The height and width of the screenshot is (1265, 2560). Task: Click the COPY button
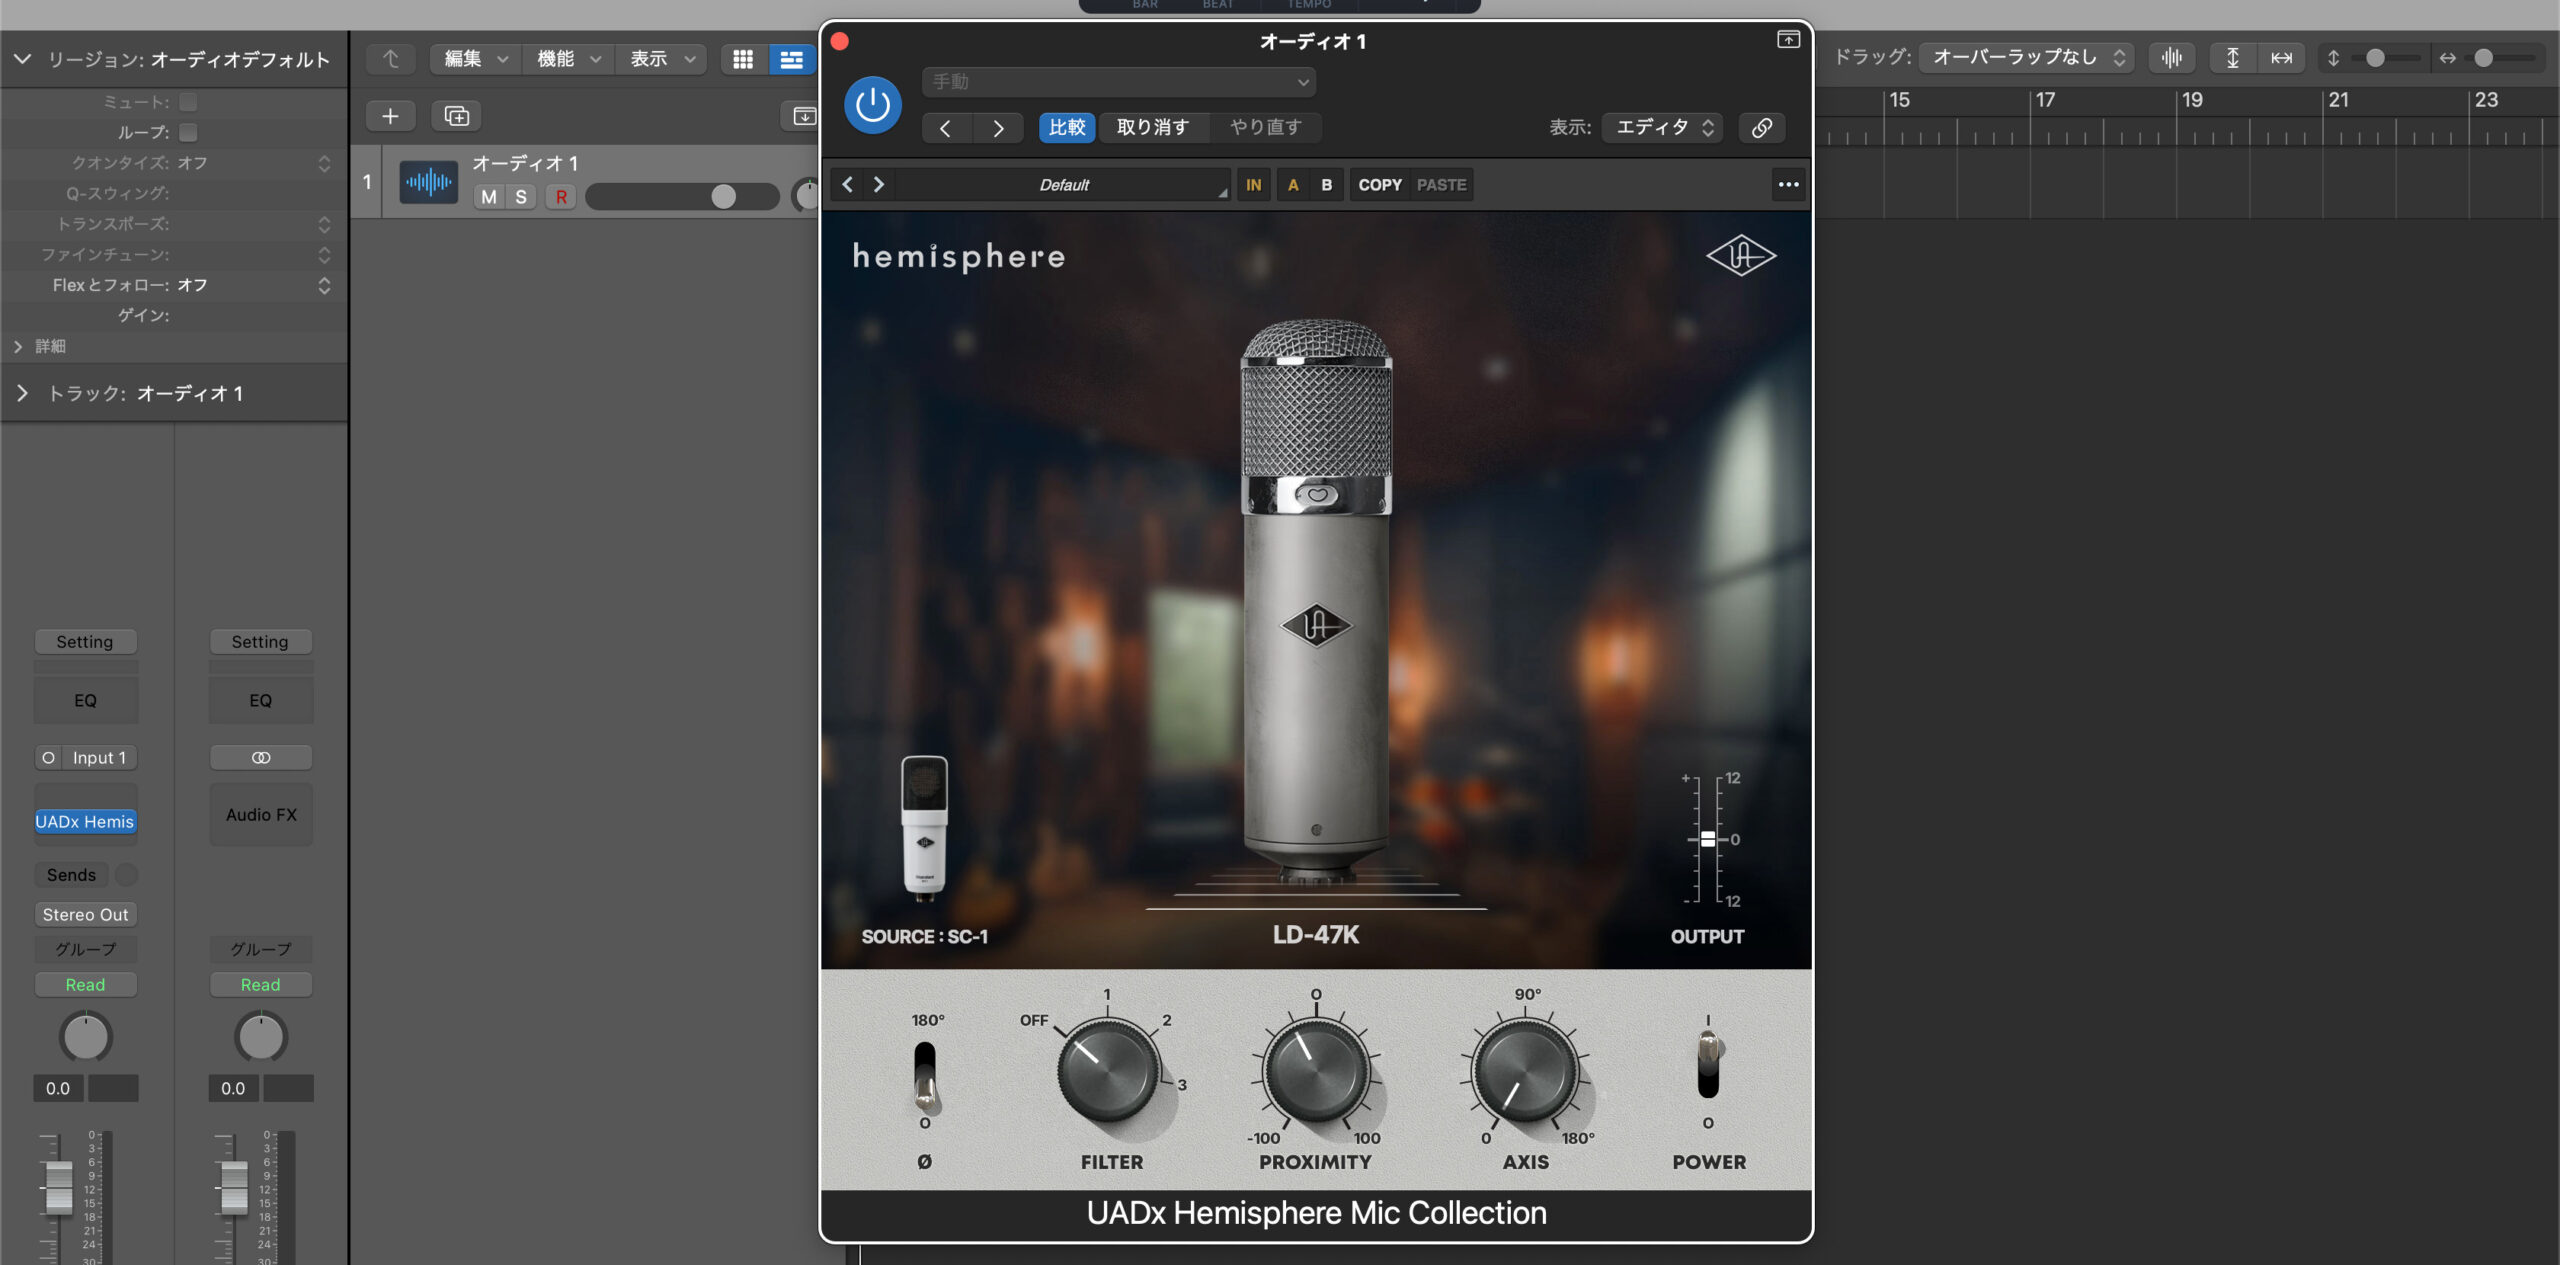pos(1379,185)
